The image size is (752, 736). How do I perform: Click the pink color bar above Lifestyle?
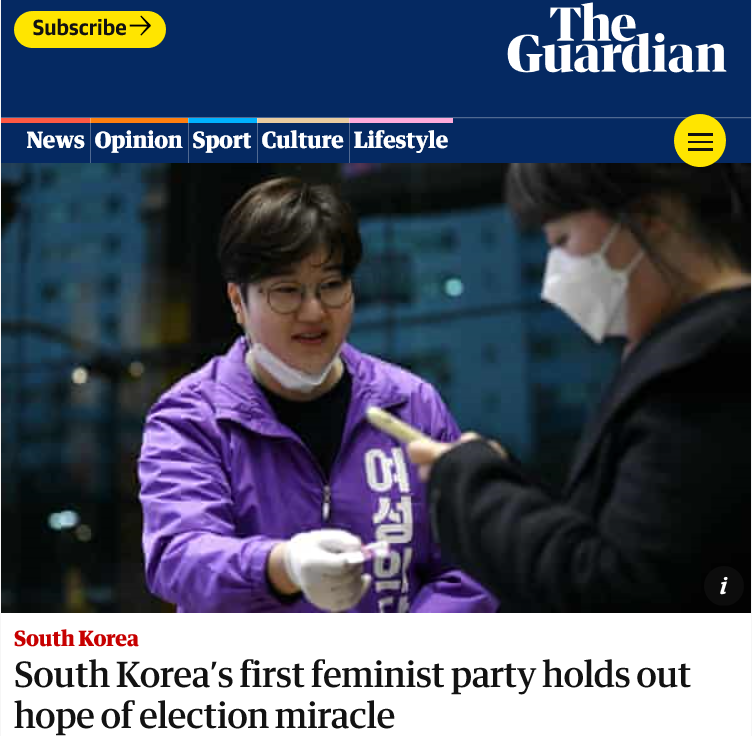(x=401, y=120)
